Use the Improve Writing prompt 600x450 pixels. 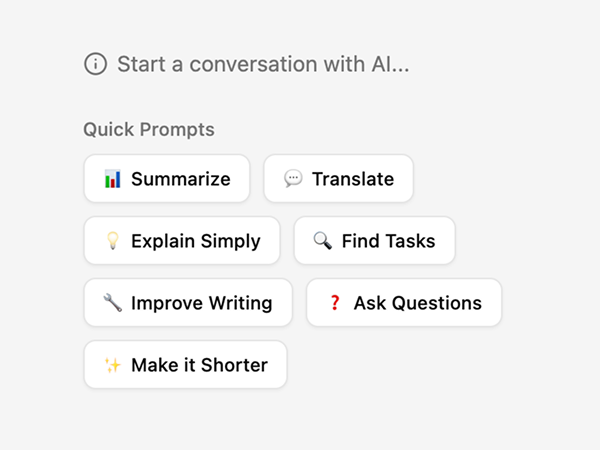click(x=188, y=303)
